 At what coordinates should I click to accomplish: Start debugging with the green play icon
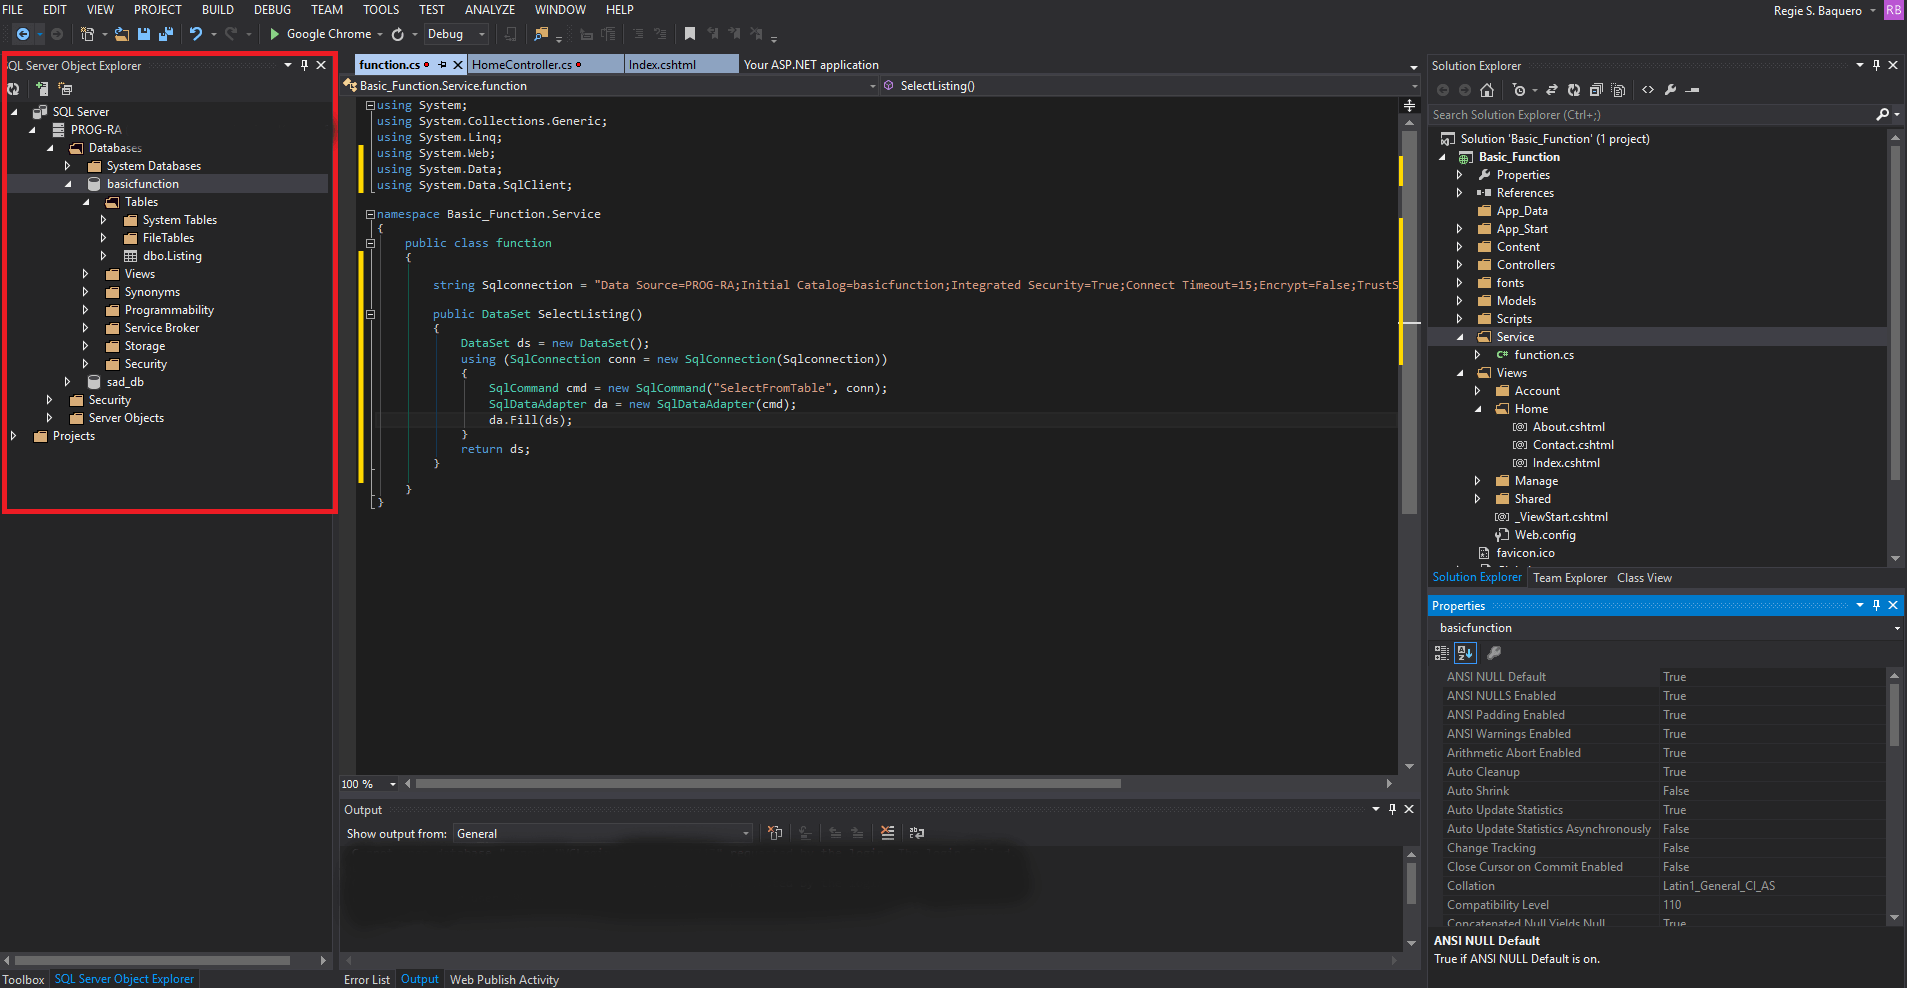274,34
